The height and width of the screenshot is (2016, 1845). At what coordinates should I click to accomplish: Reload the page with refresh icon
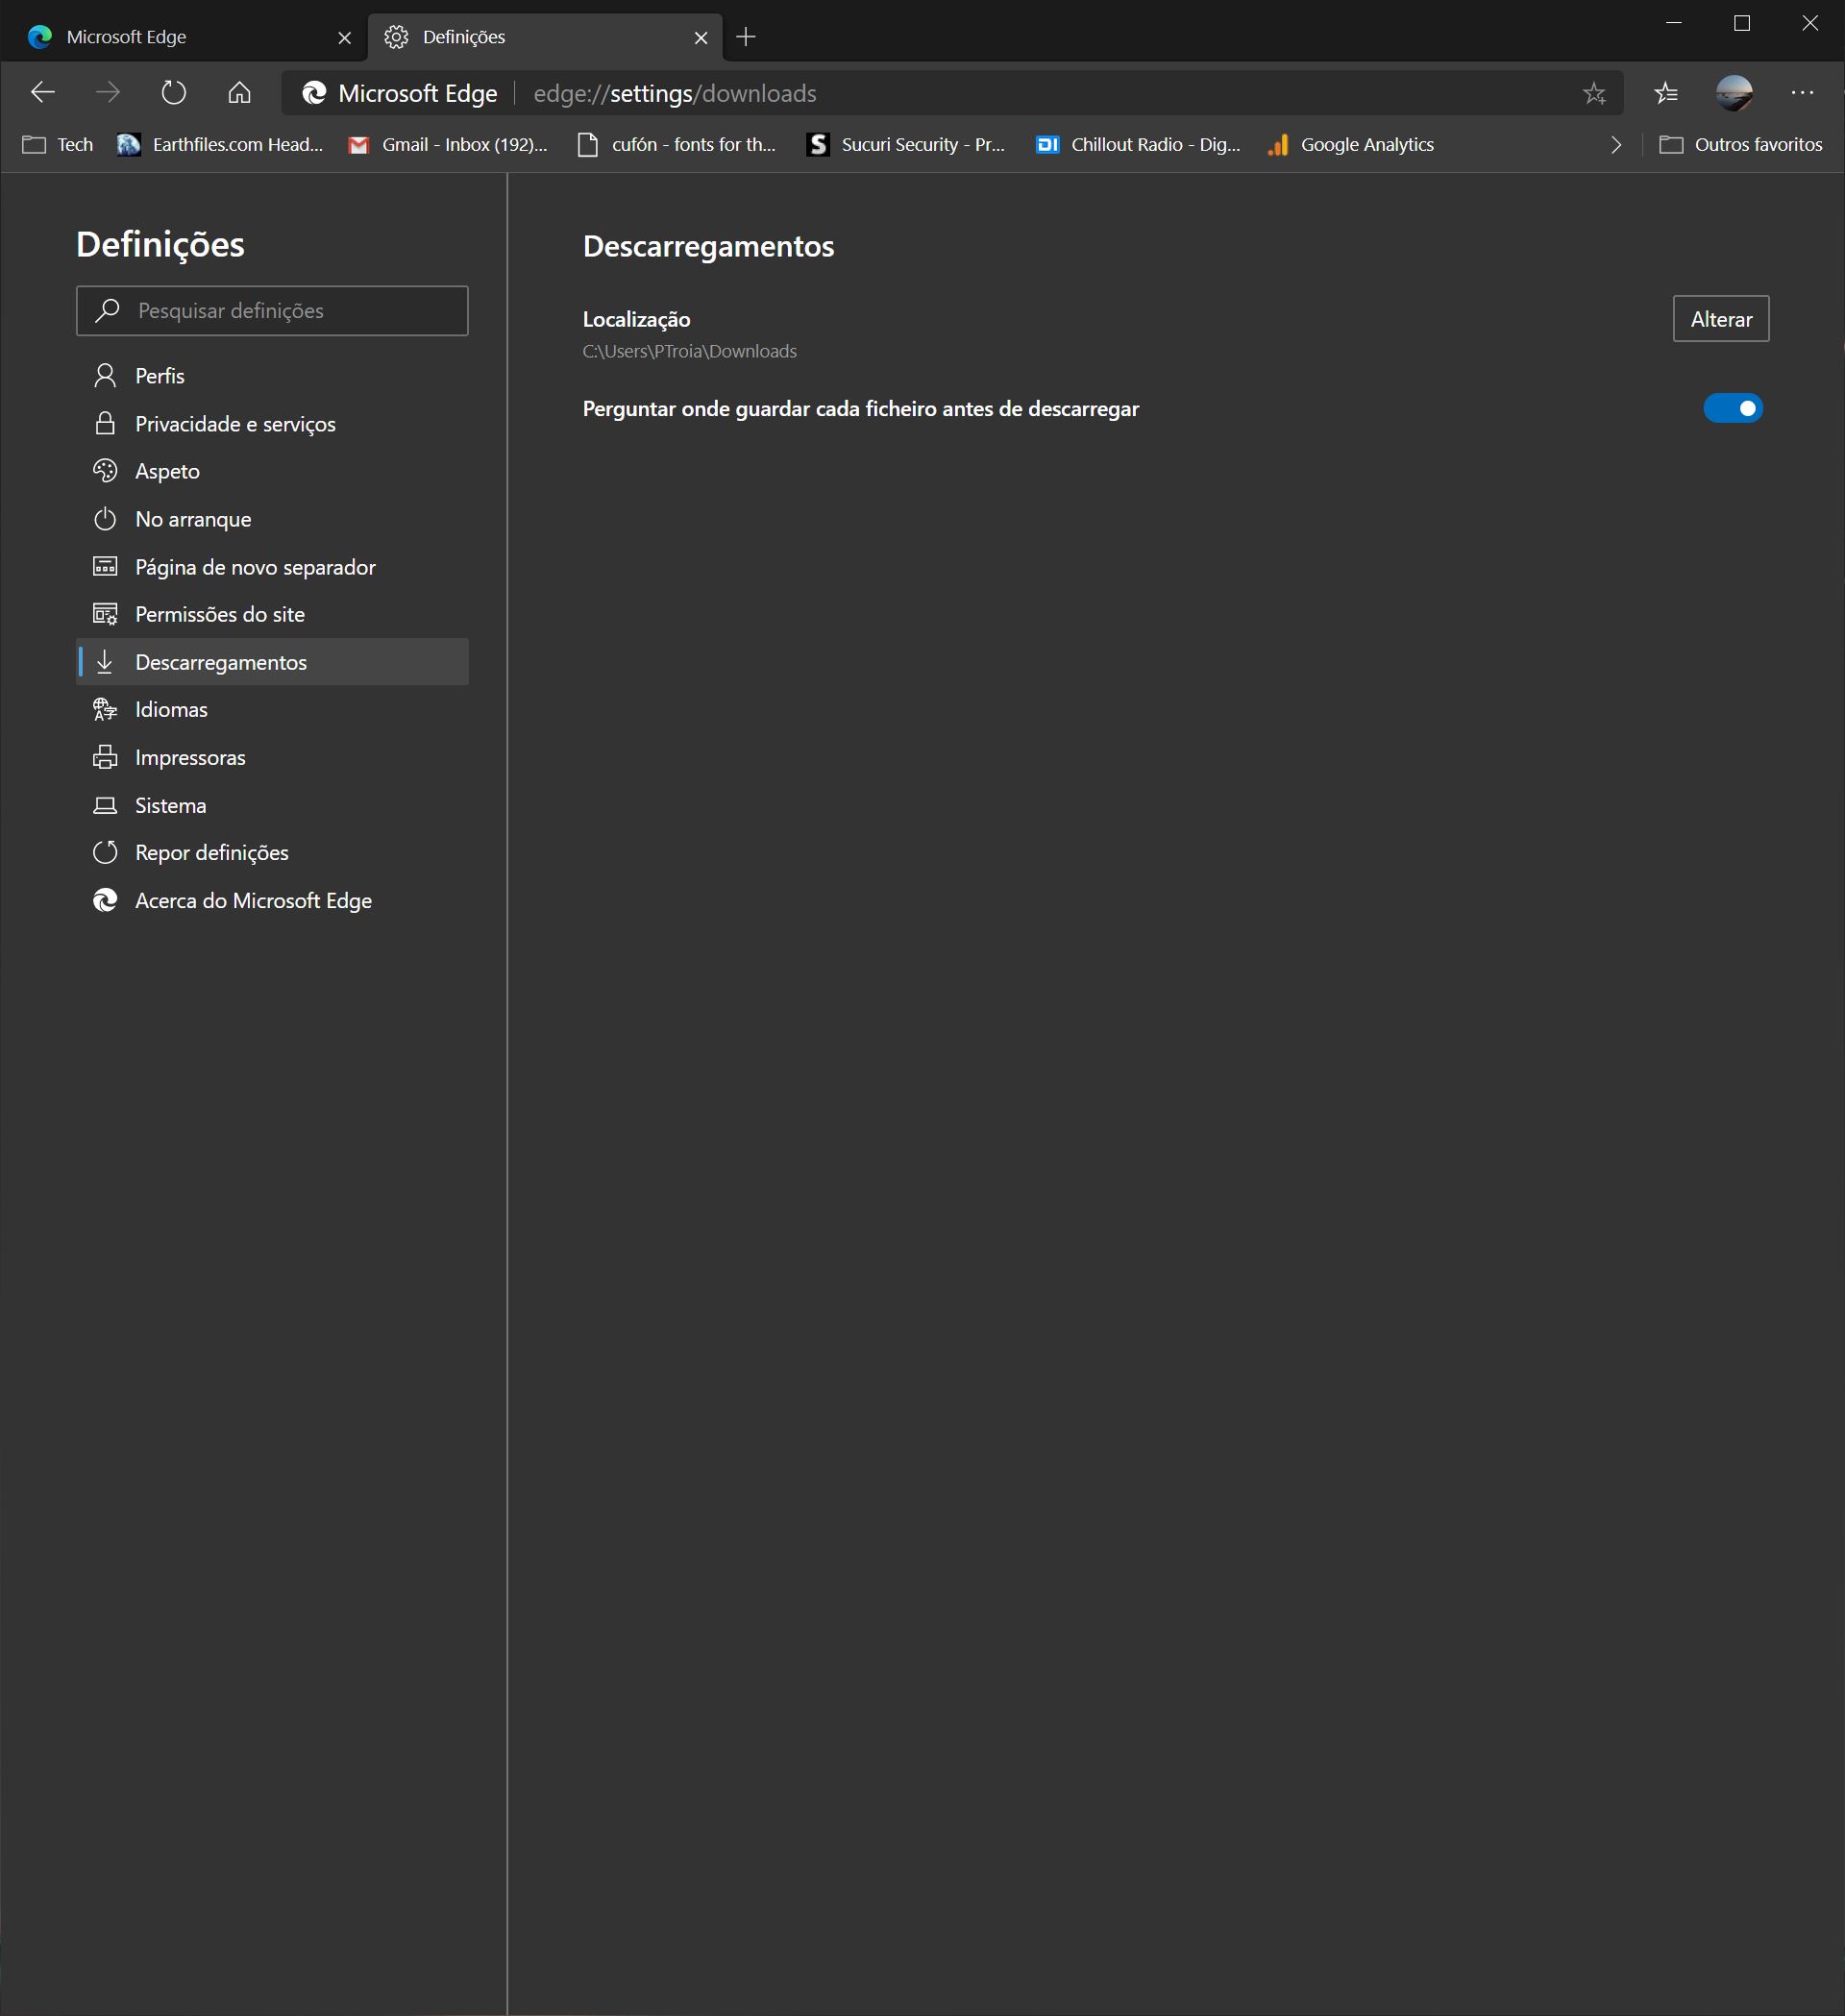tap(173, 93)
